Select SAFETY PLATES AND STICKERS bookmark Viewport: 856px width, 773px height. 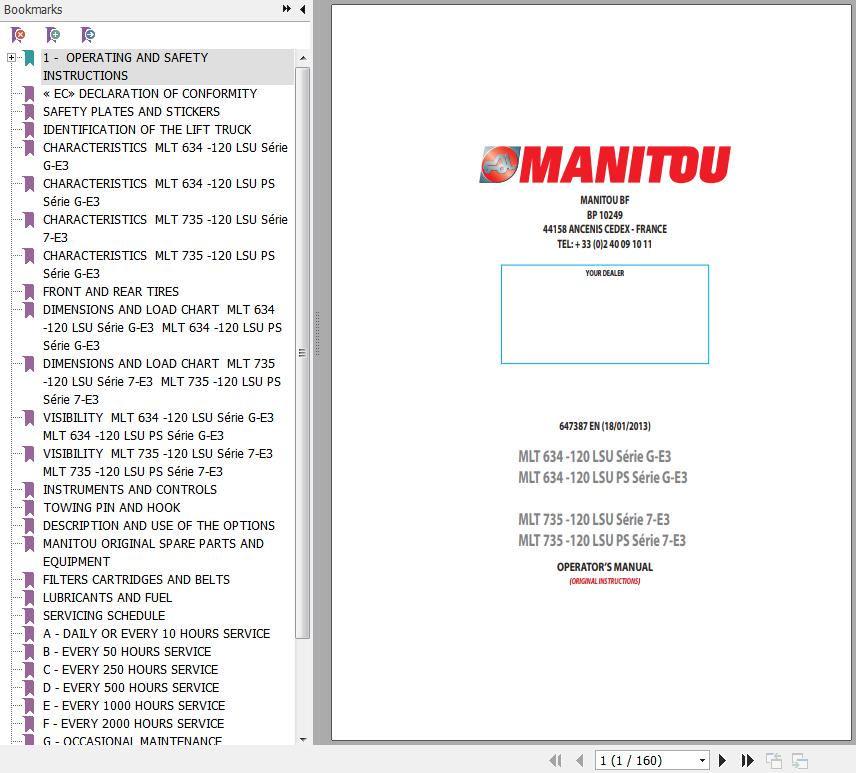(132, 112)
